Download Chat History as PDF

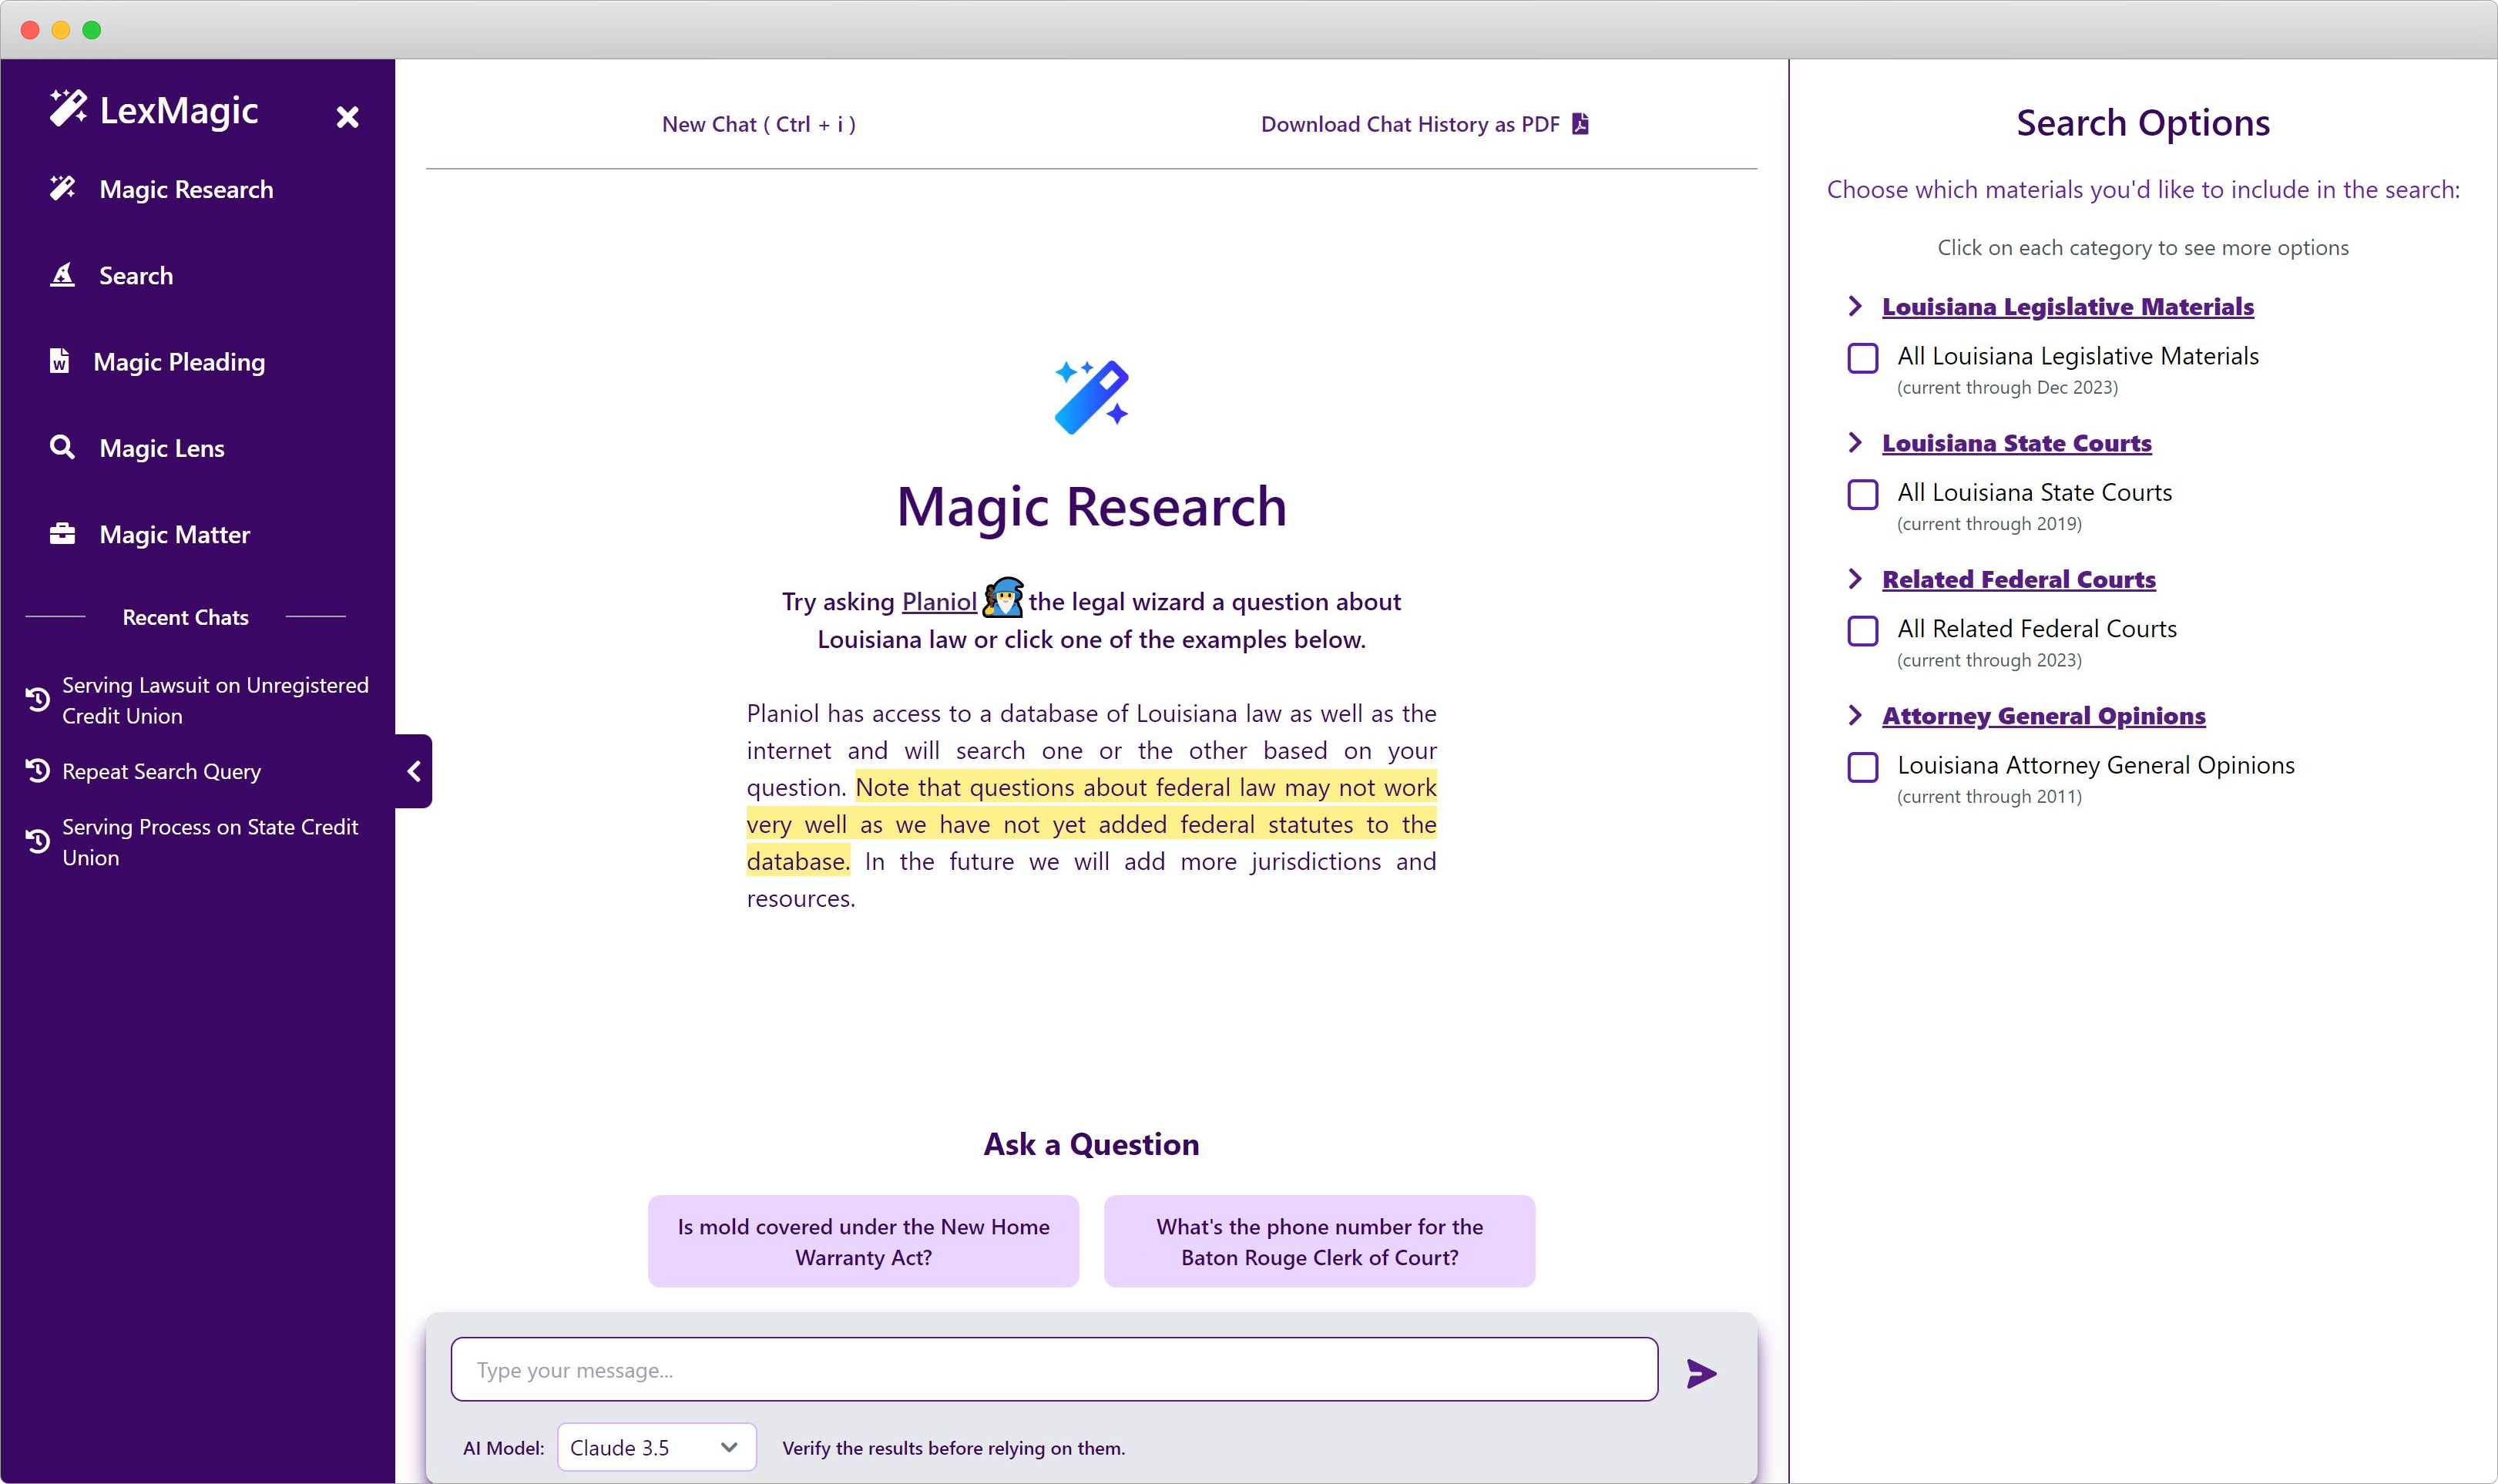point(1424,124)
